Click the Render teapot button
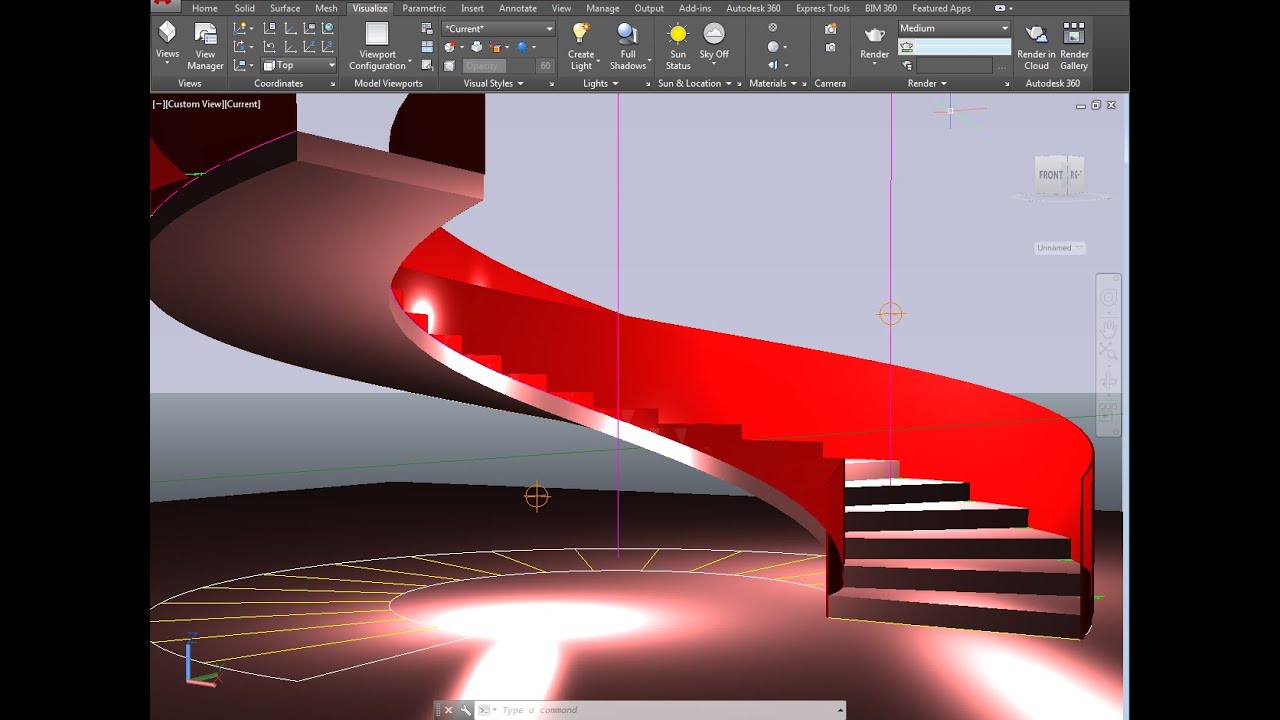The width and height of the screenshot is (1280, 720). coord(874,44)
